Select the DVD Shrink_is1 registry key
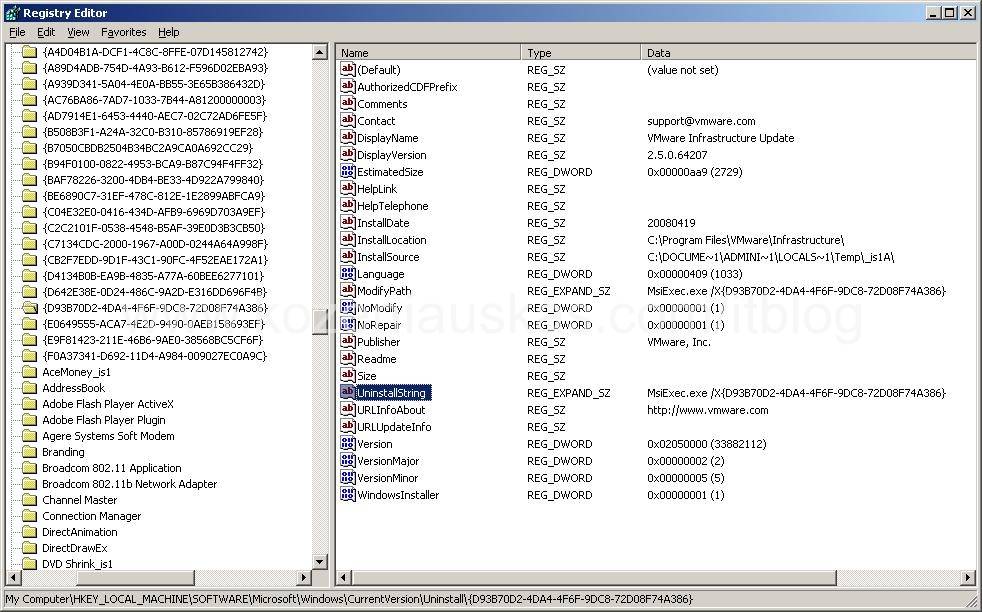982x612 pixels. (77, 564)
